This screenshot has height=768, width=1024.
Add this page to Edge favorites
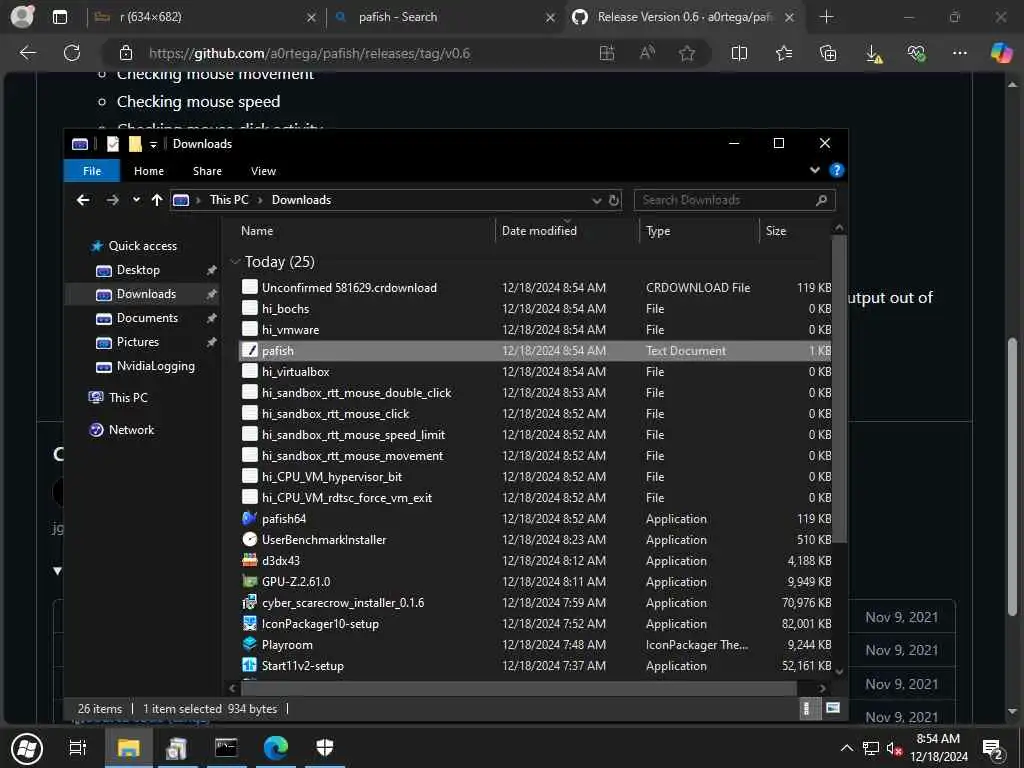pos(686,54)
